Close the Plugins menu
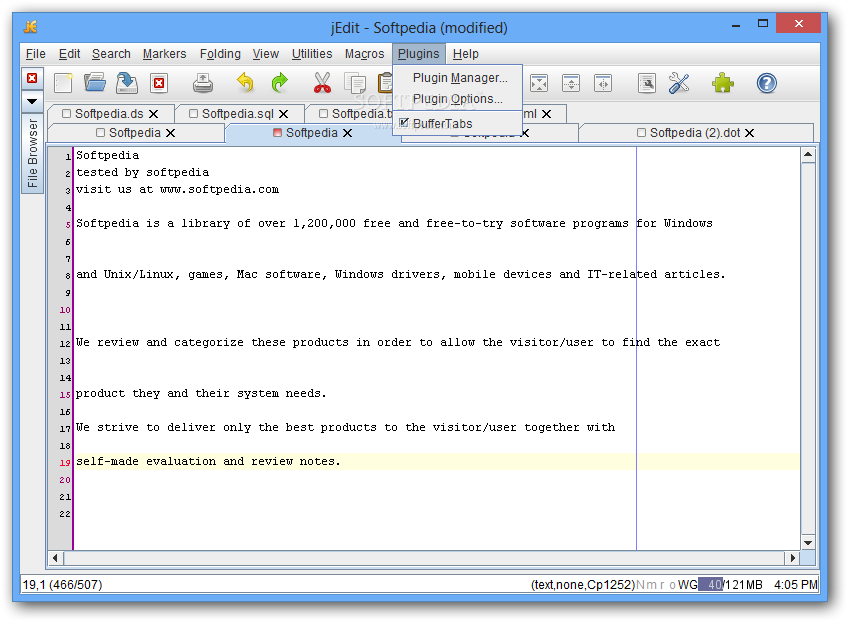The height and width of the screenshot is (622, 848). 419,54
